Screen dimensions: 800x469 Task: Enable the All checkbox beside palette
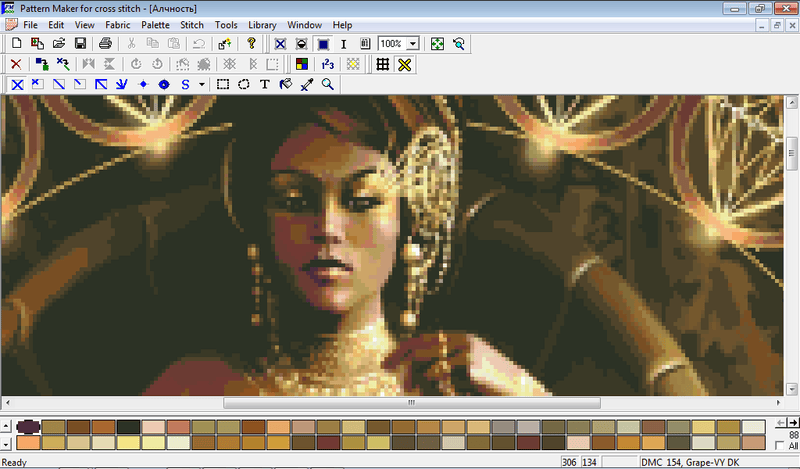click(x=780, y=446)
